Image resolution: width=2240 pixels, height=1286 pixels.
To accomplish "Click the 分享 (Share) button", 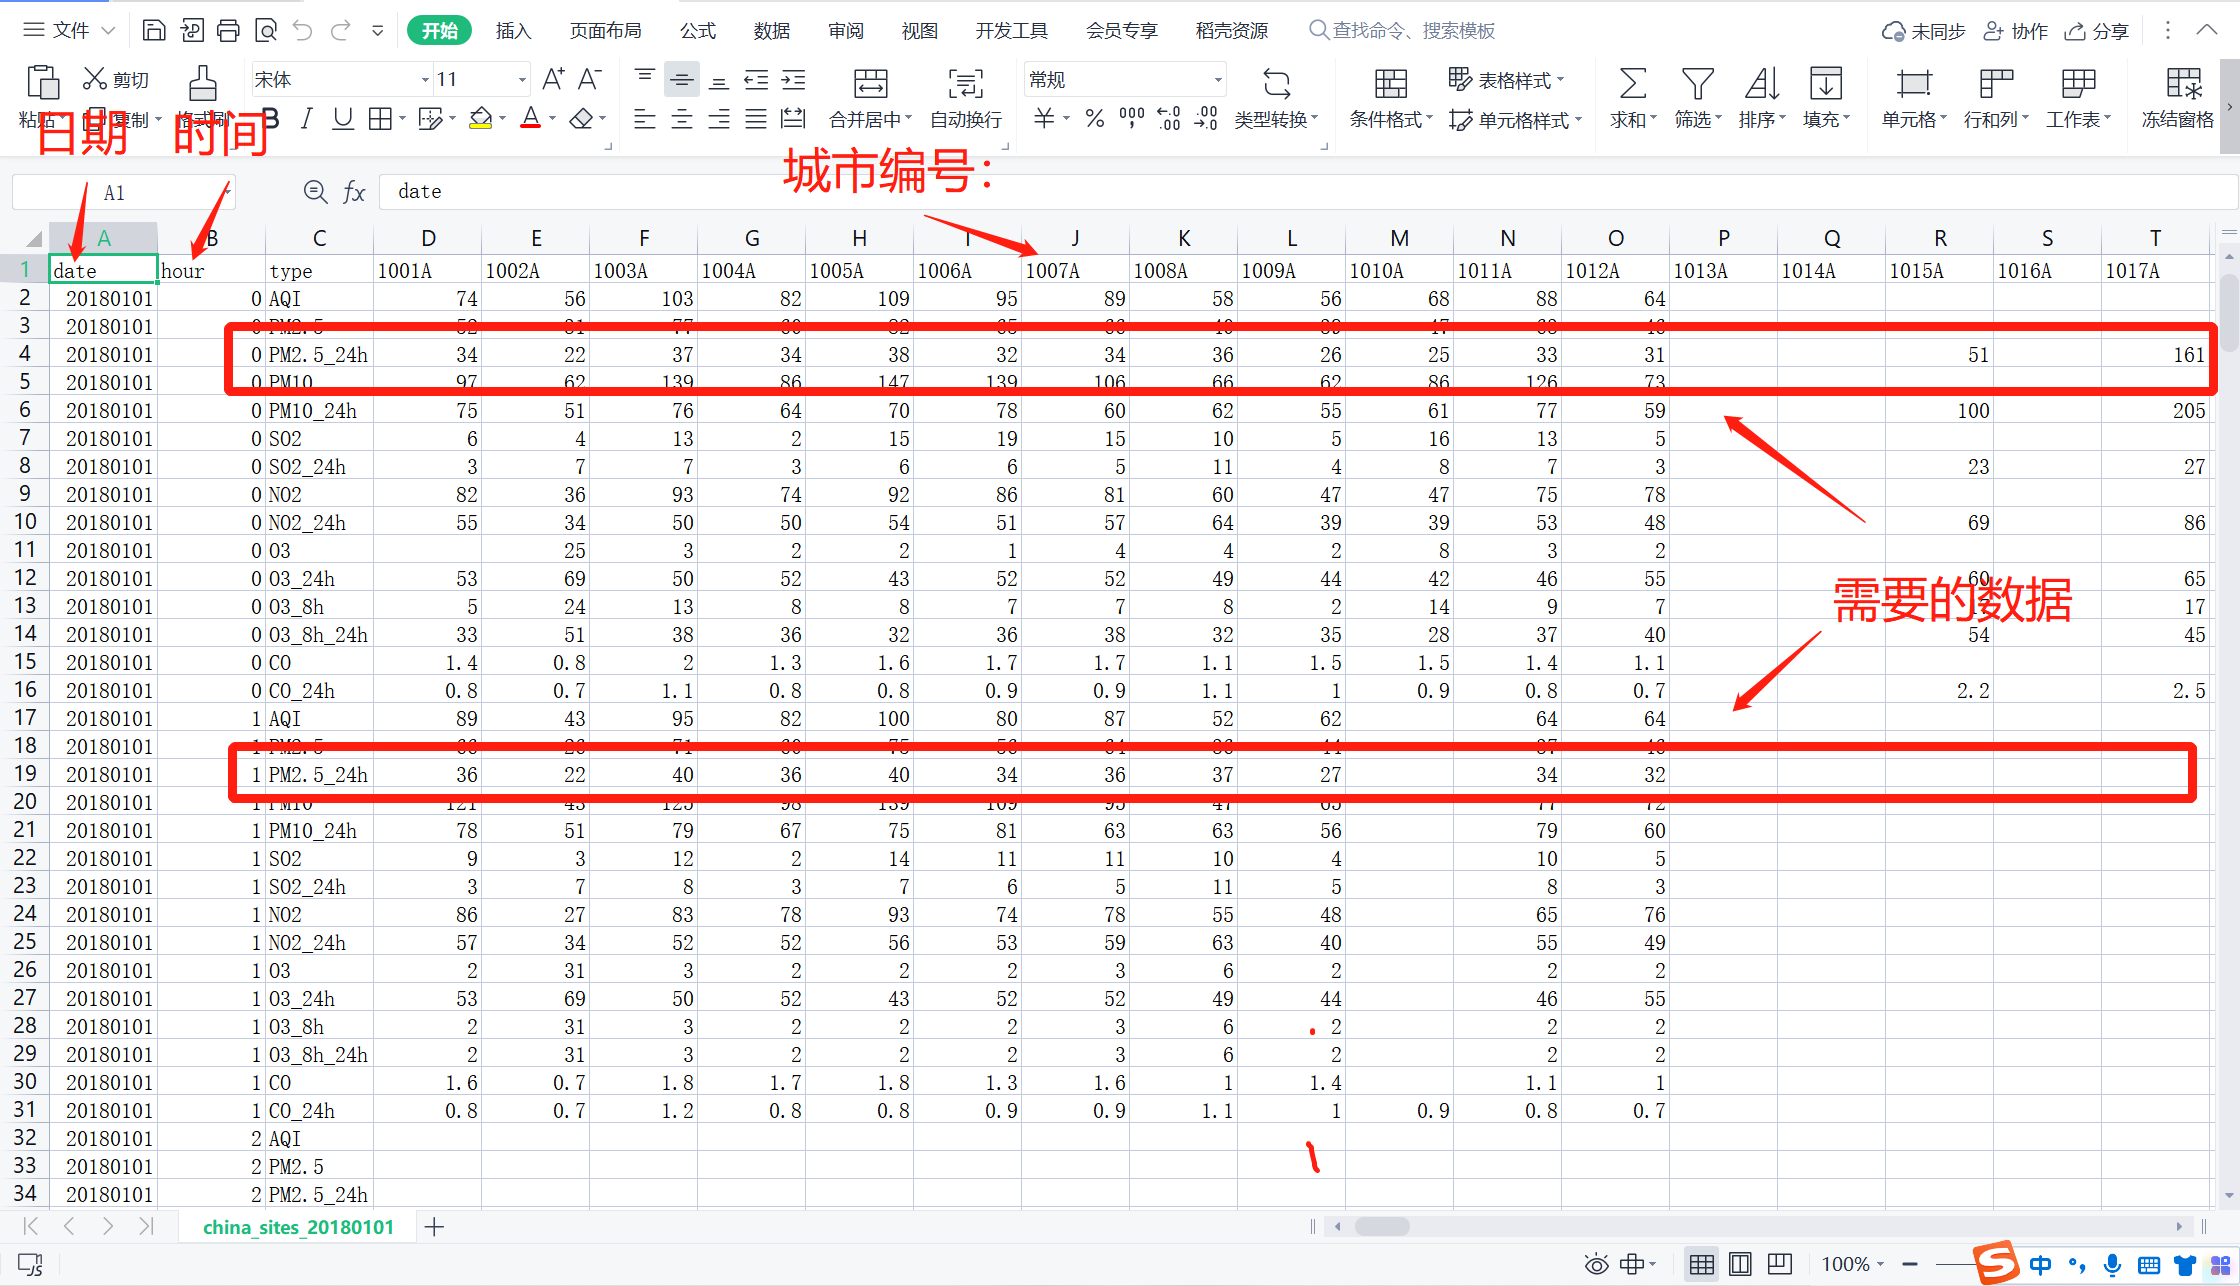I will pyautogui.click(x=2098, y=31).
